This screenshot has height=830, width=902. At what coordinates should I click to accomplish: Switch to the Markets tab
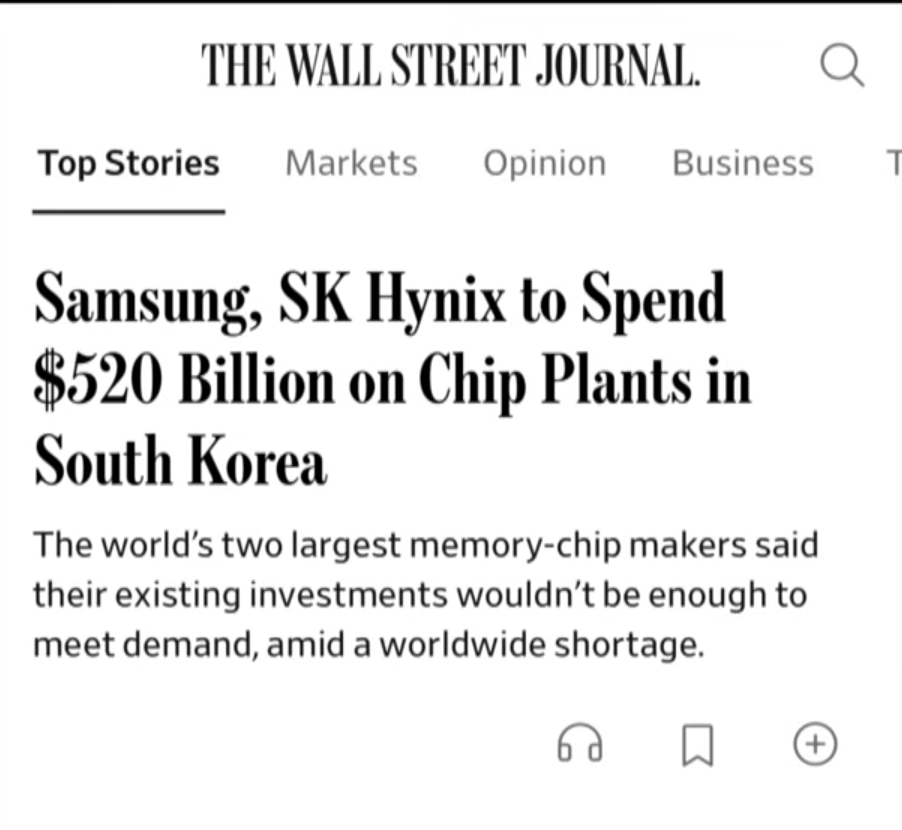tap(351, 163)
